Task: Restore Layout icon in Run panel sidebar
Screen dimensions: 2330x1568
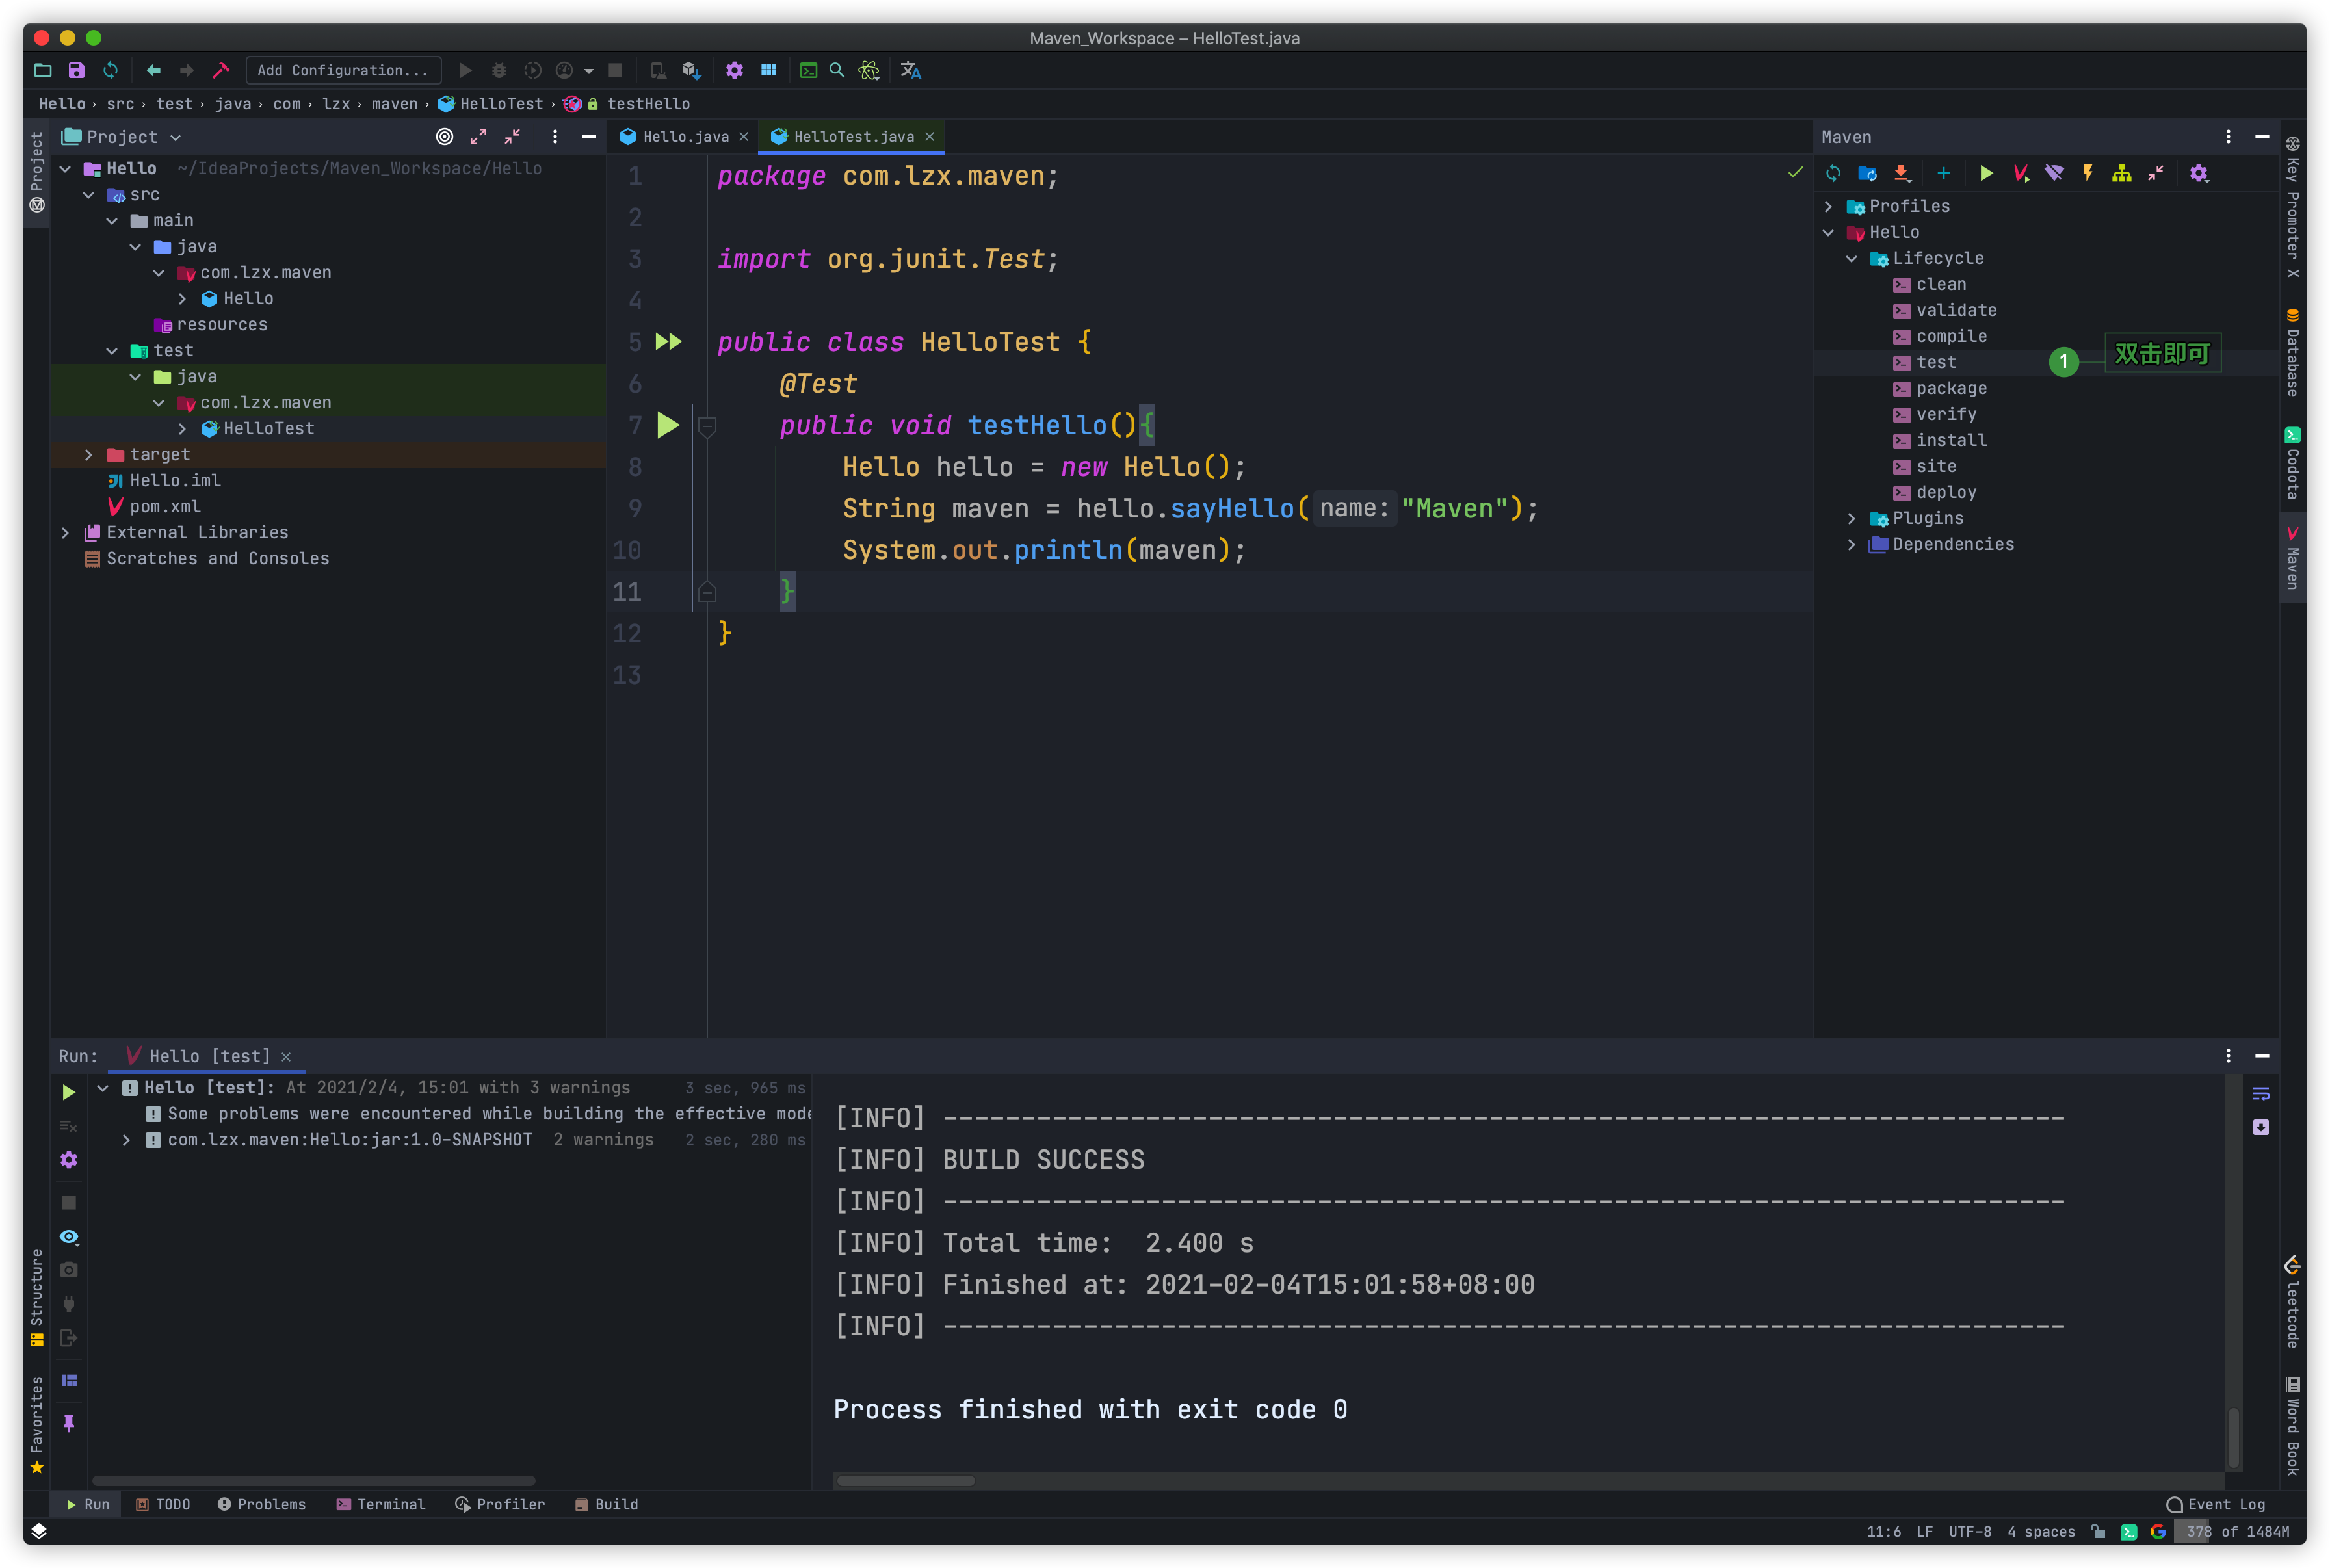Action: 68,1381
